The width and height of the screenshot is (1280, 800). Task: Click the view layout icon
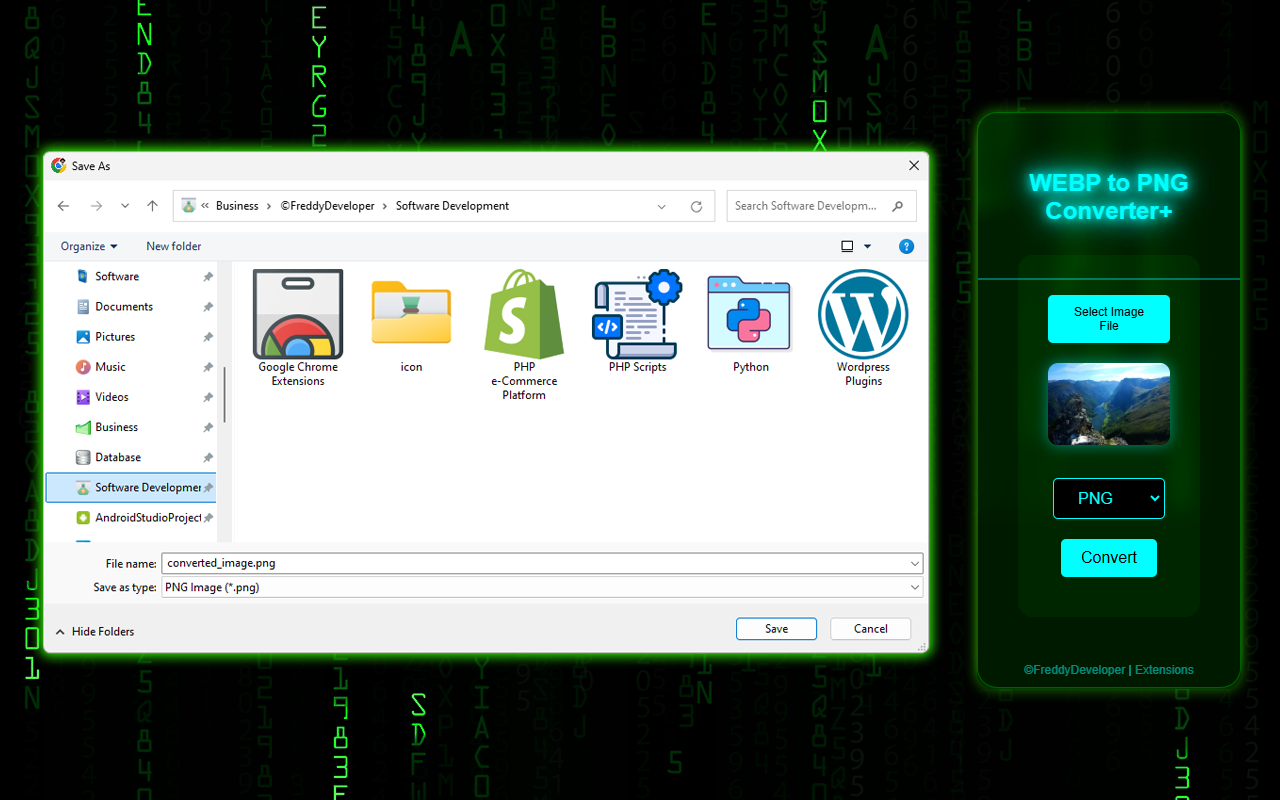tap(847, 246)
